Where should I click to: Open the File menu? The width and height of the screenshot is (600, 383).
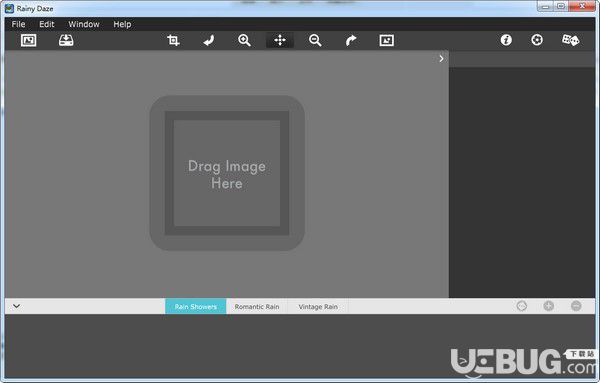click(x=18, y=24)
